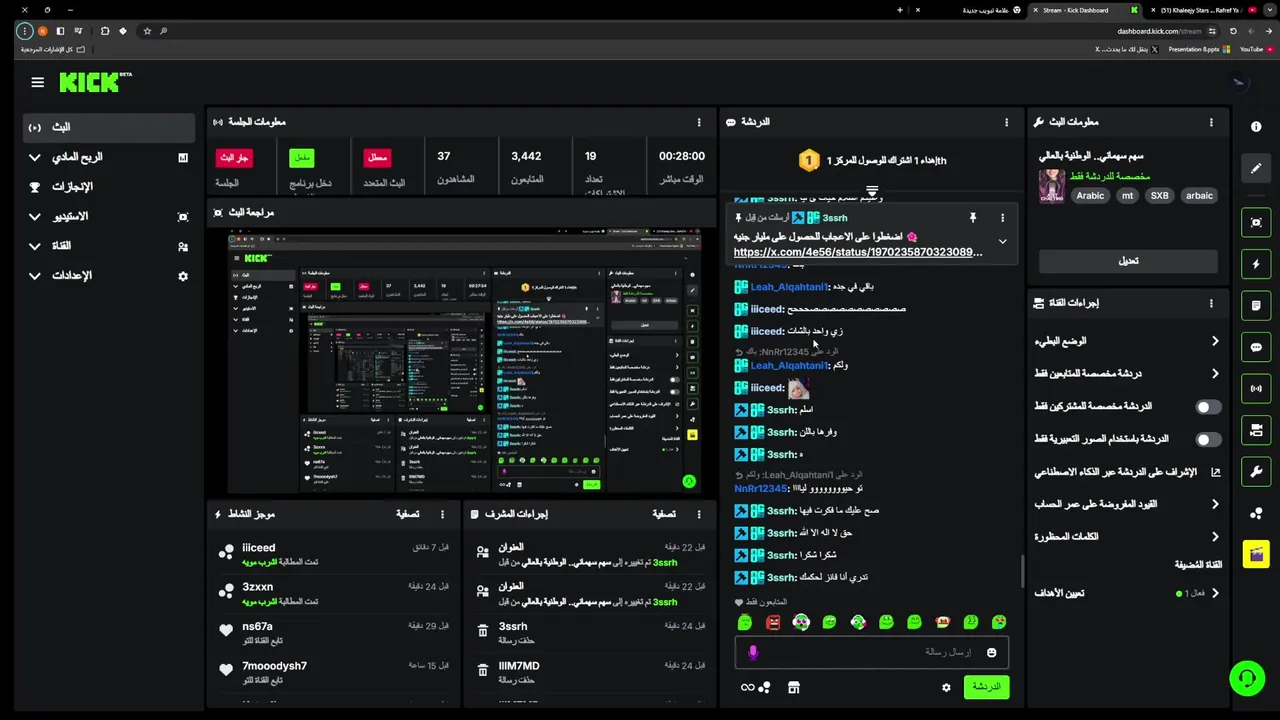Screen dimensions: 1280x720
Task: Click the lightning bolt icon in right rail
Action: tap(1256, 264)
